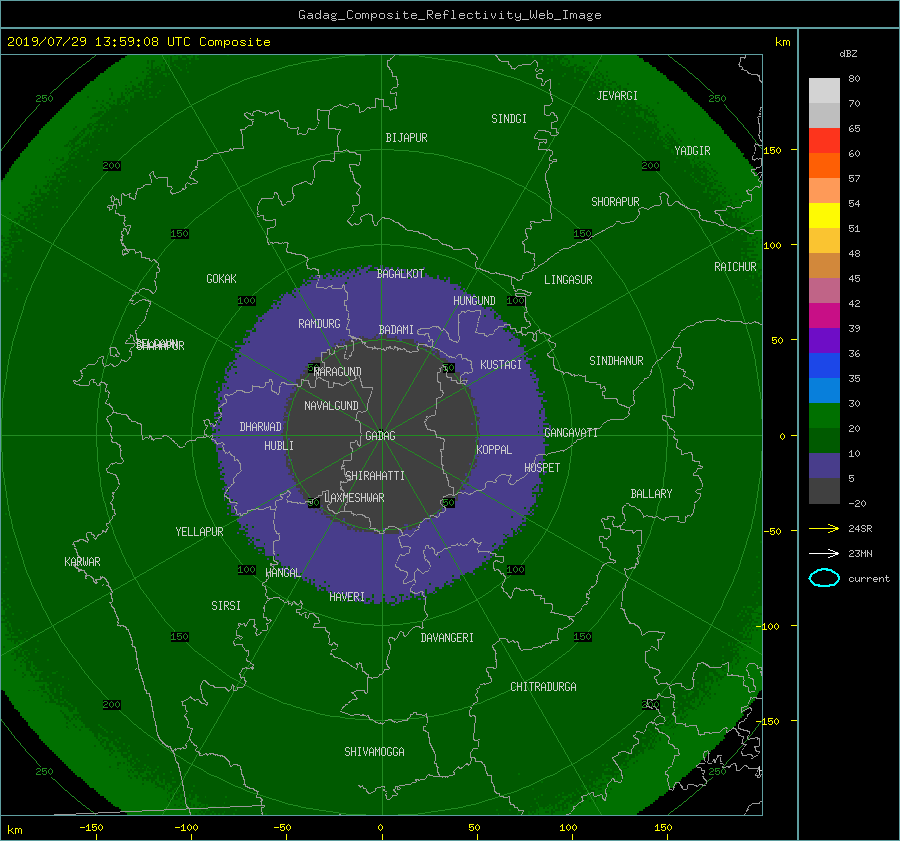Click the 80 value on dBZ scale
The height and width of the screenshot is (841, 900).
[x=854, y=79]
